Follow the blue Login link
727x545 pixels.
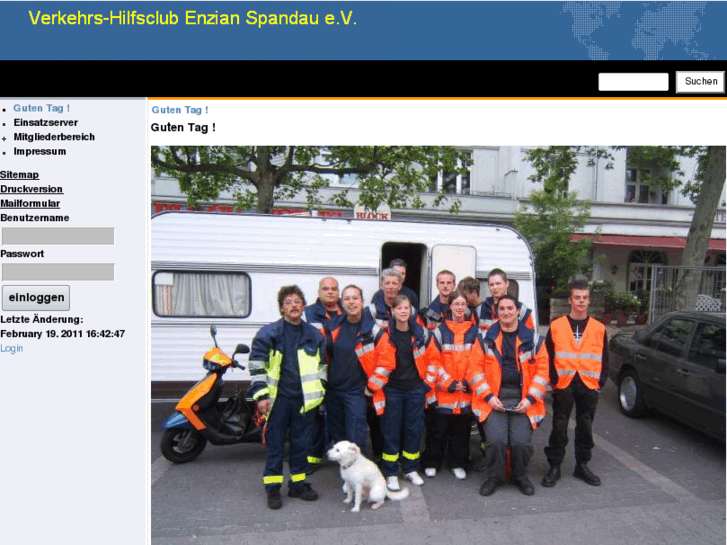[x=12, y=348]
